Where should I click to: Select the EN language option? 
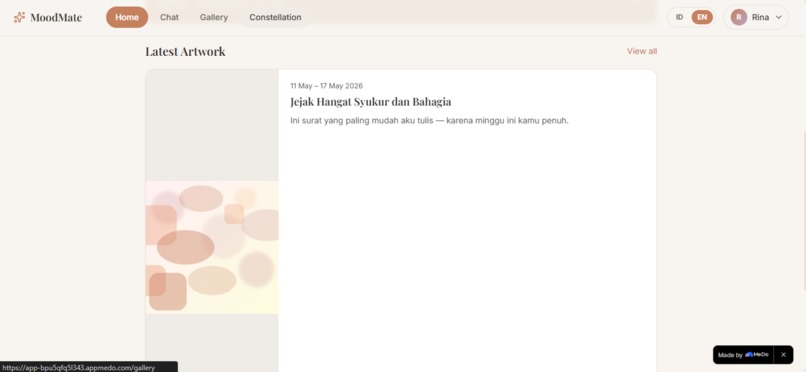click(x=702, y=17)
